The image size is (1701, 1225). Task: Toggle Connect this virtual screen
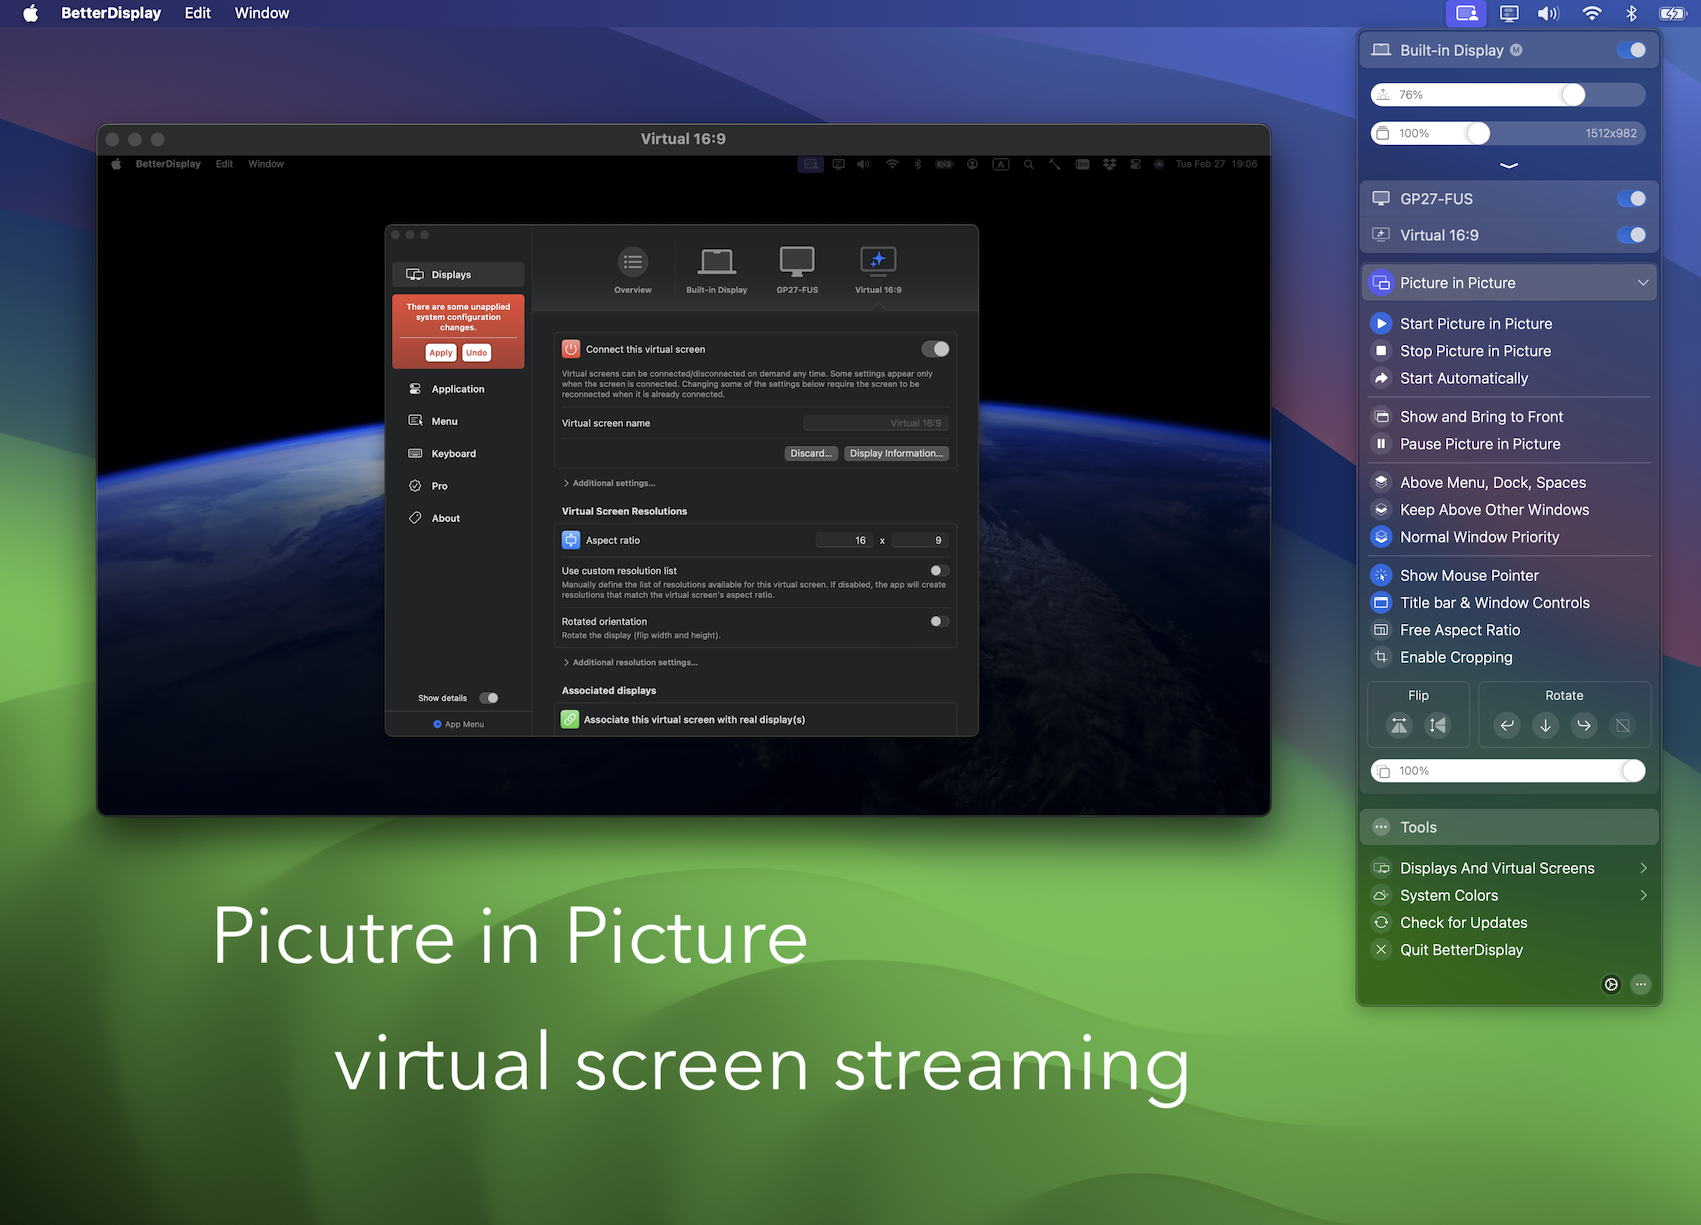point(936,348)
